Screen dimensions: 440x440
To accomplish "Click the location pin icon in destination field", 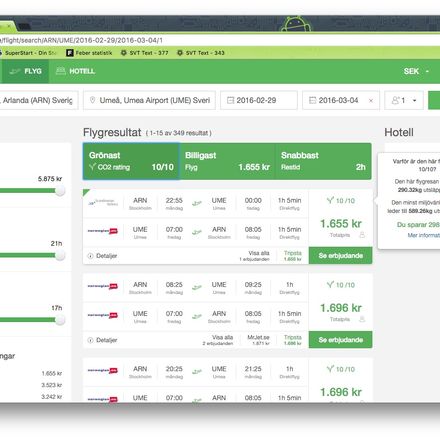I will tap(93, 100).
